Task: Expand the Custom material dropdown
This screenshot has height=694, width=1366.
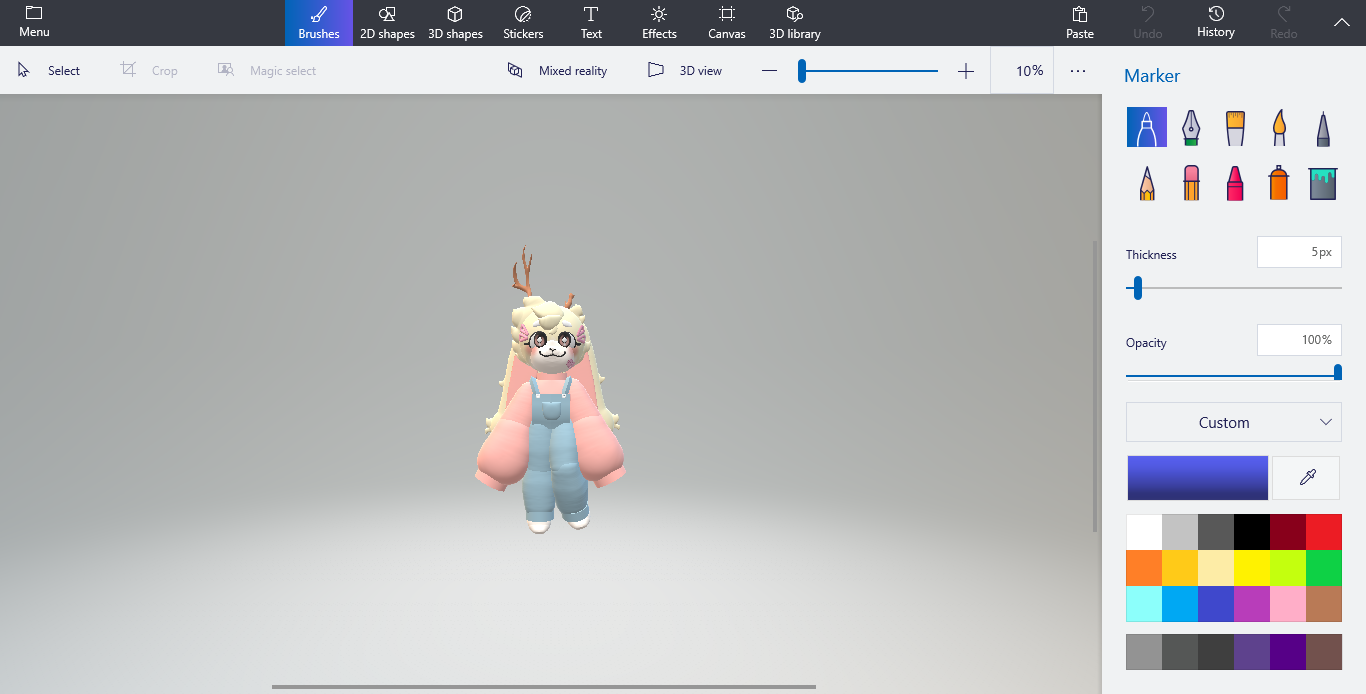Action: pos(1234,422)
